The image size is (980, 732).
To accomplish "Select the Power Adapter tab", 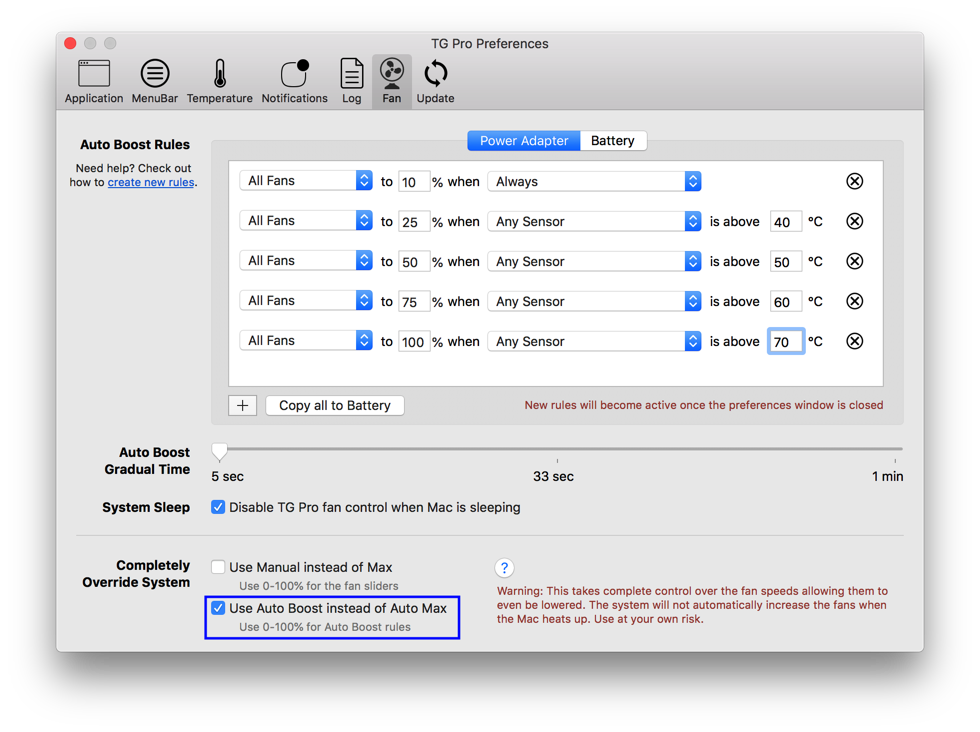I will [524, 141].
